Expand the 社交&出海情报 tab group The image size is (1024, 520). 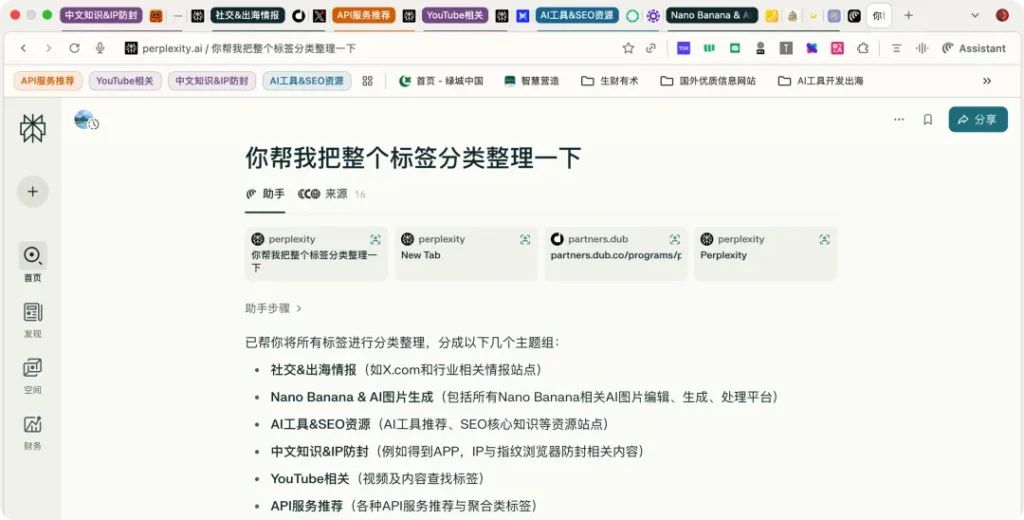248,16
